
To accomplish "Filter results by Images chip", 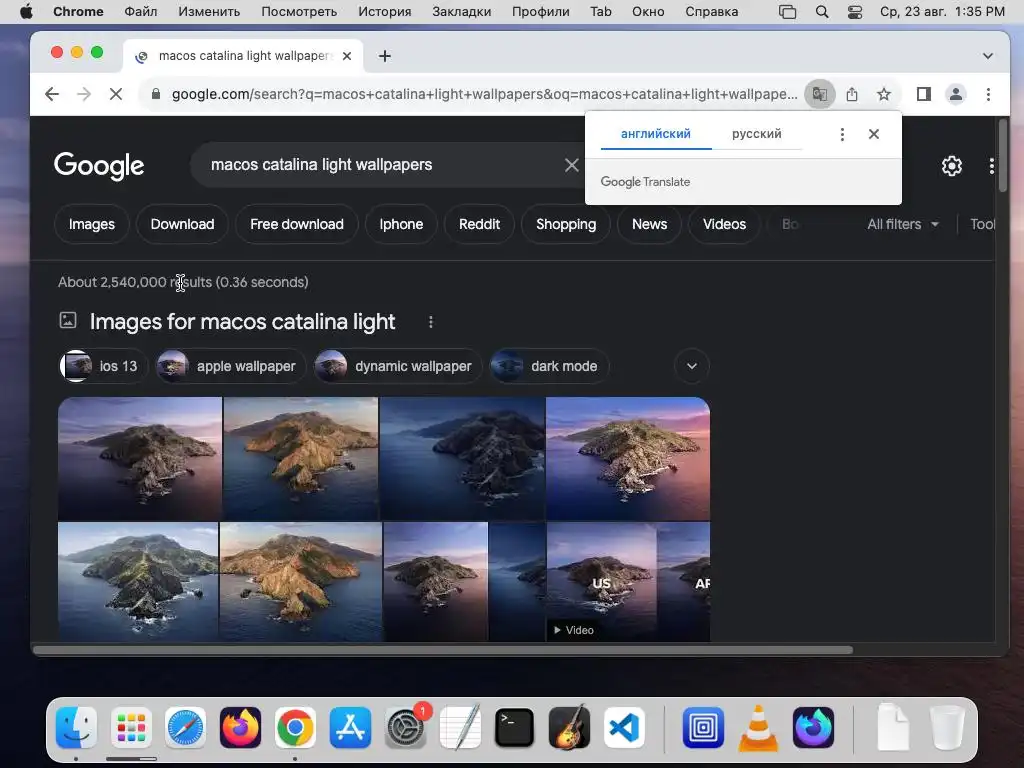I will pos(91,225).
